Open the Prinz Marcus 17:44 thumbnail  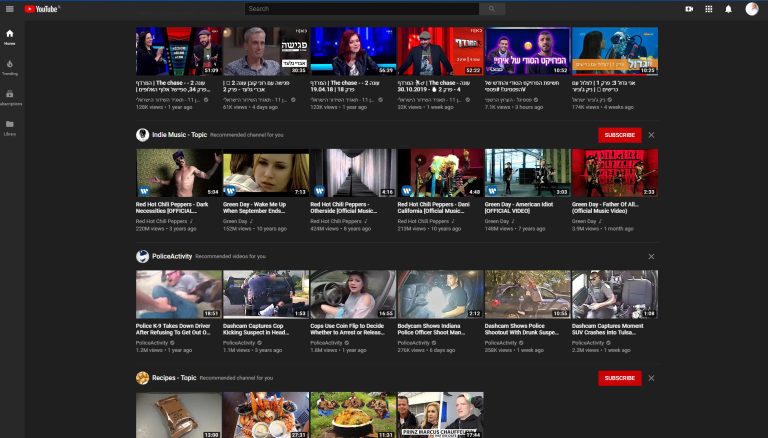[440, 414]
